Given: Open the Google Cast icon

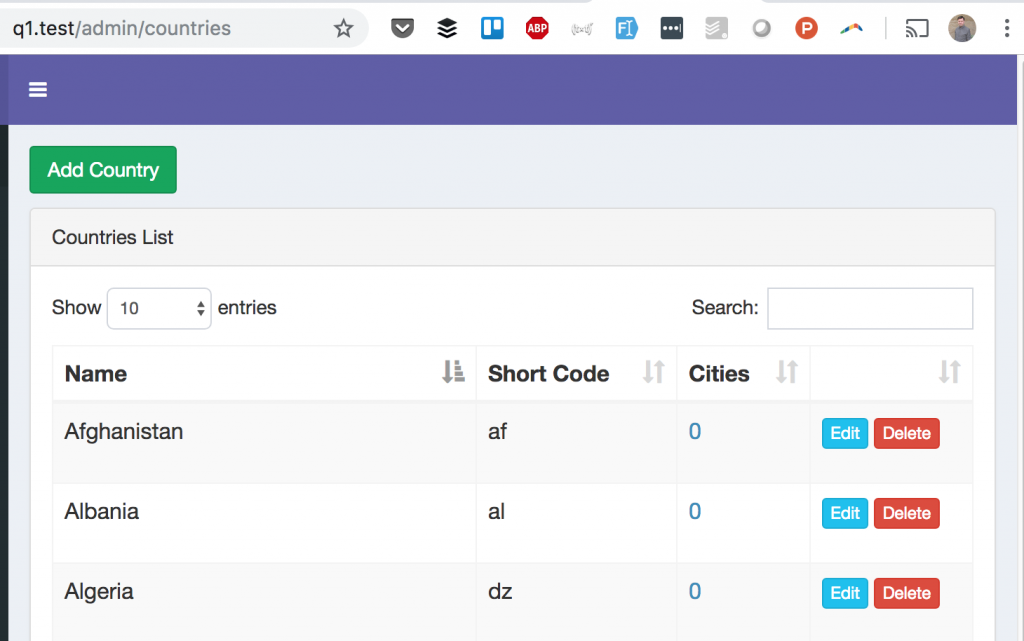Looking at the screenshot, I should click(917, 28).
